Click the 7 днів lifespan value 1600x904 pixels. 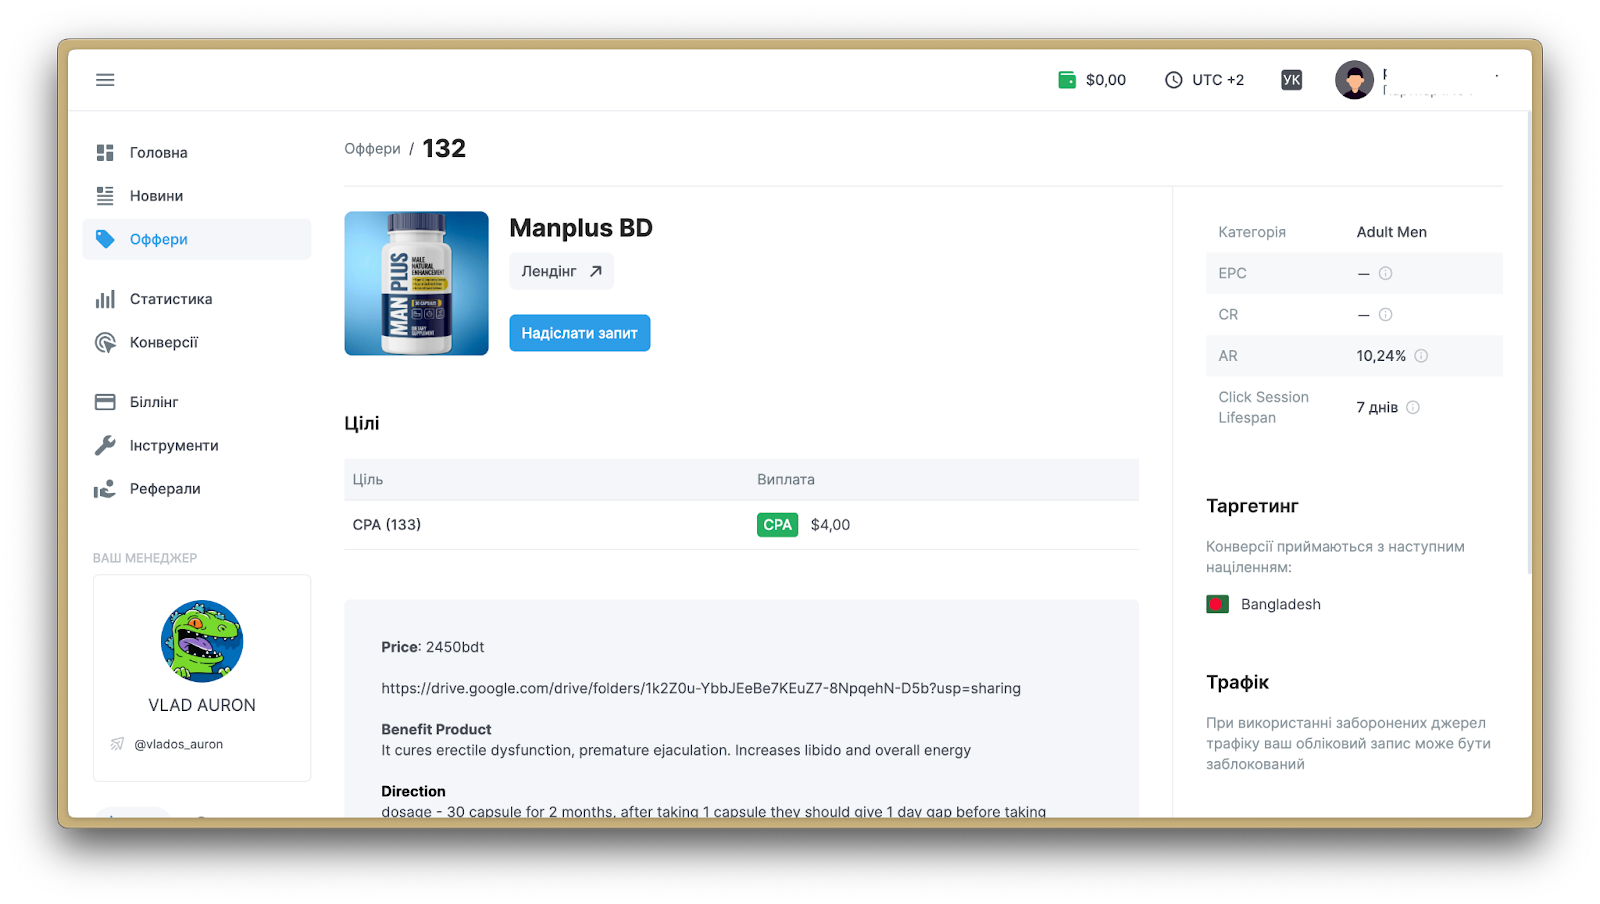point(1377,407)
